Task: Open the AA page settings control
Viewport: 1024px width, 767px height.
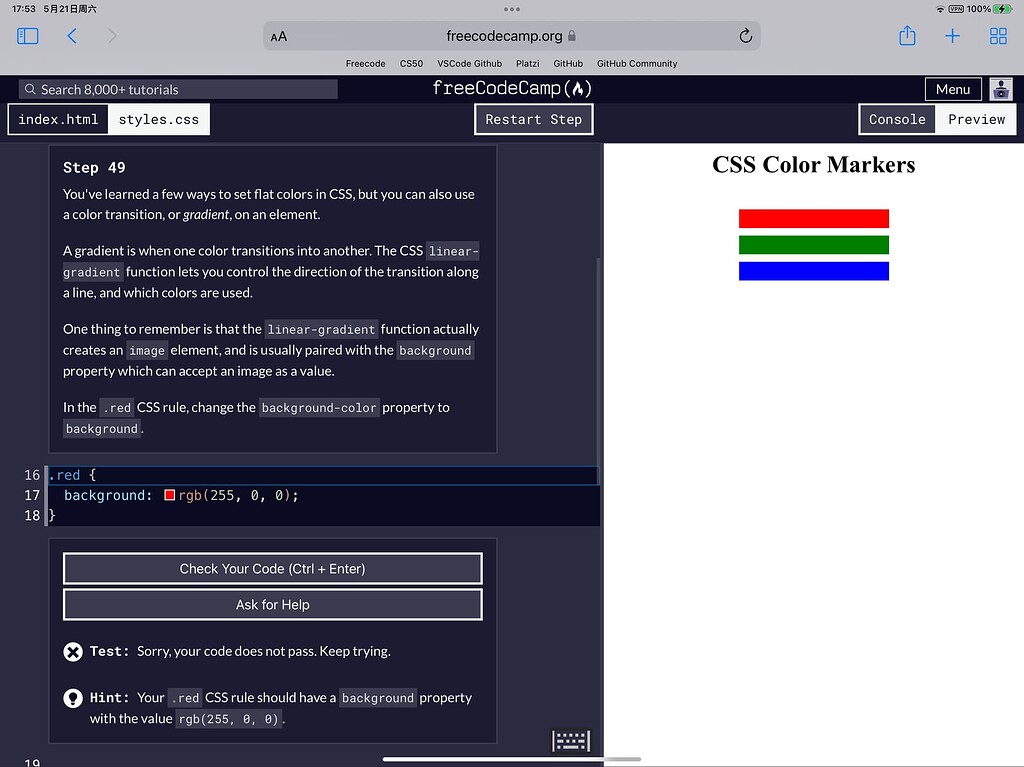Action: tap(277, 35)
